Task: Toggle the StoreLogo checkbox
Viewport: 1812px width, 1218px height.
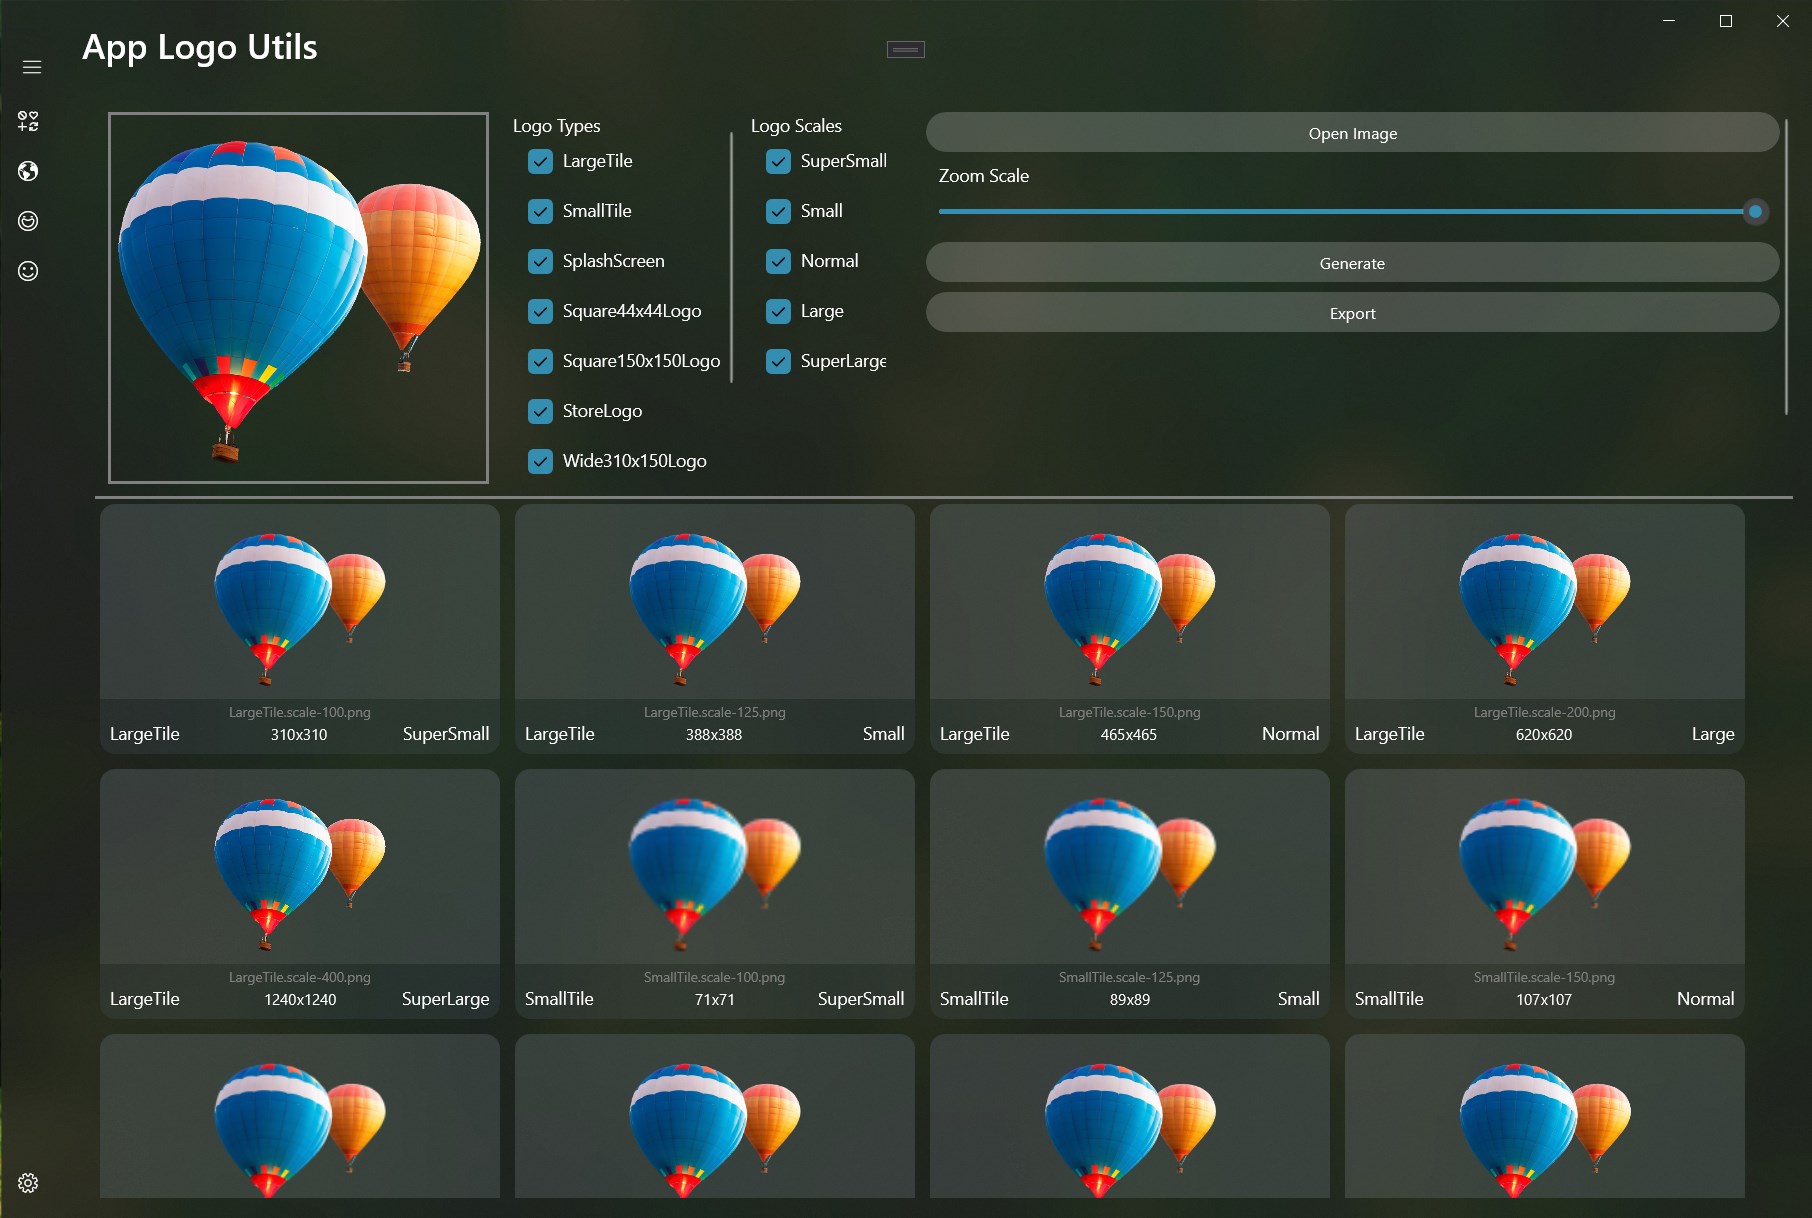Action: pos(540,411)
